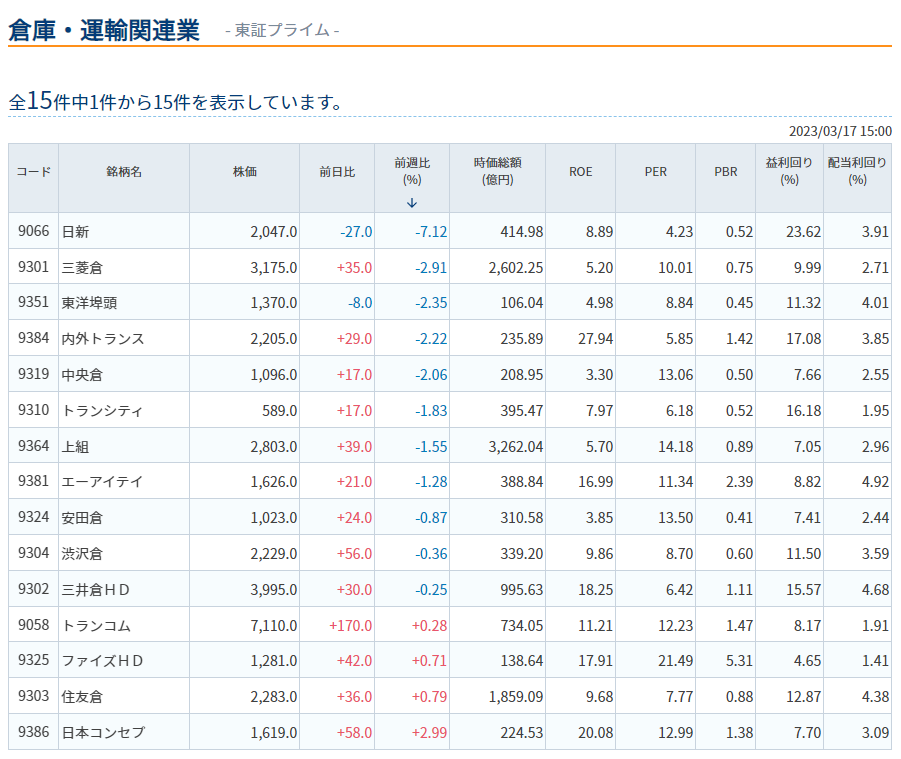Select code 9310
Screen dimensions: 901x759
(x=33, y=410)
